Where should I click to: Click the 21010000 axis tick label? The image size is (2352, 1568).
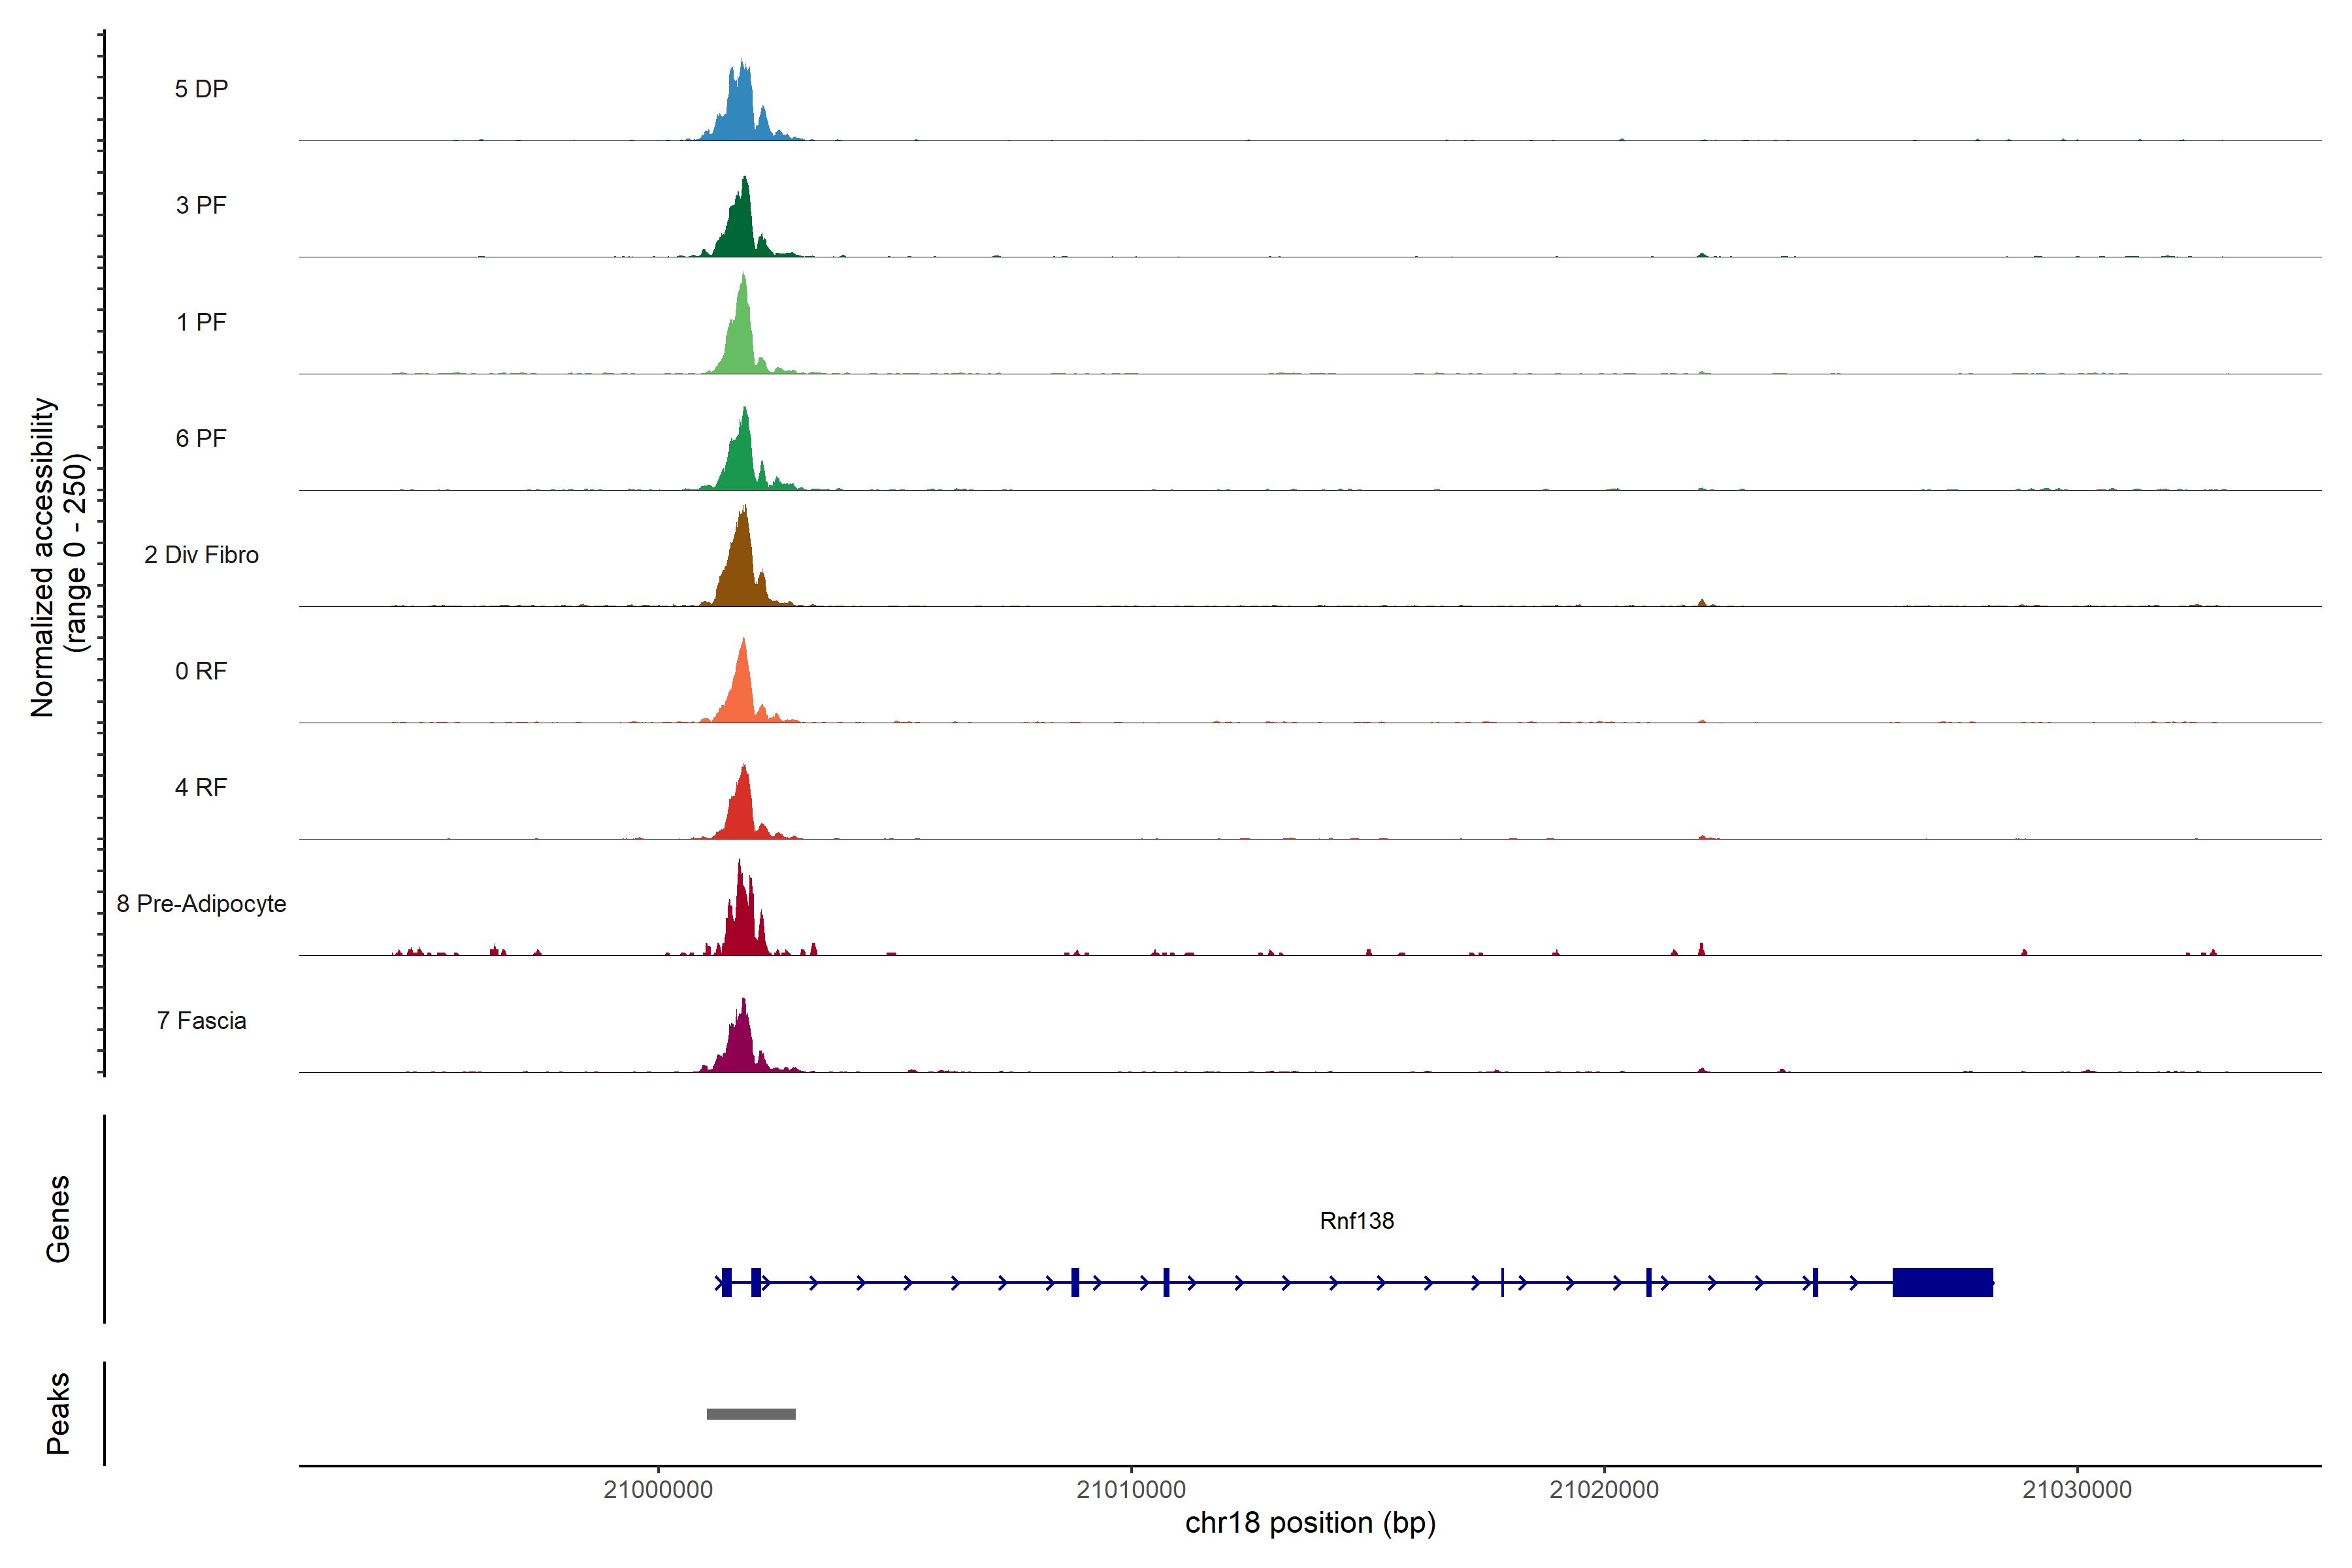click(x=1131, y=1490)
